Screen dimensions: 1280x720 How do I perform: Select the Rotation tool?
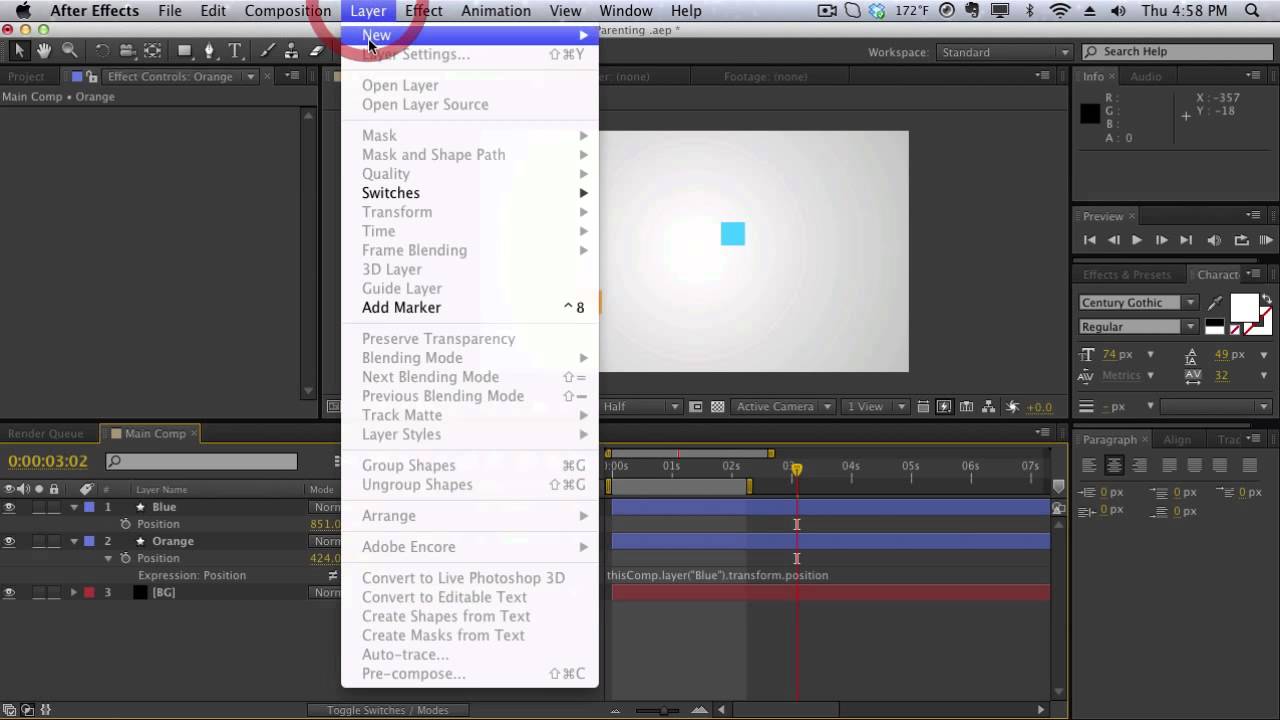(102, 51)
